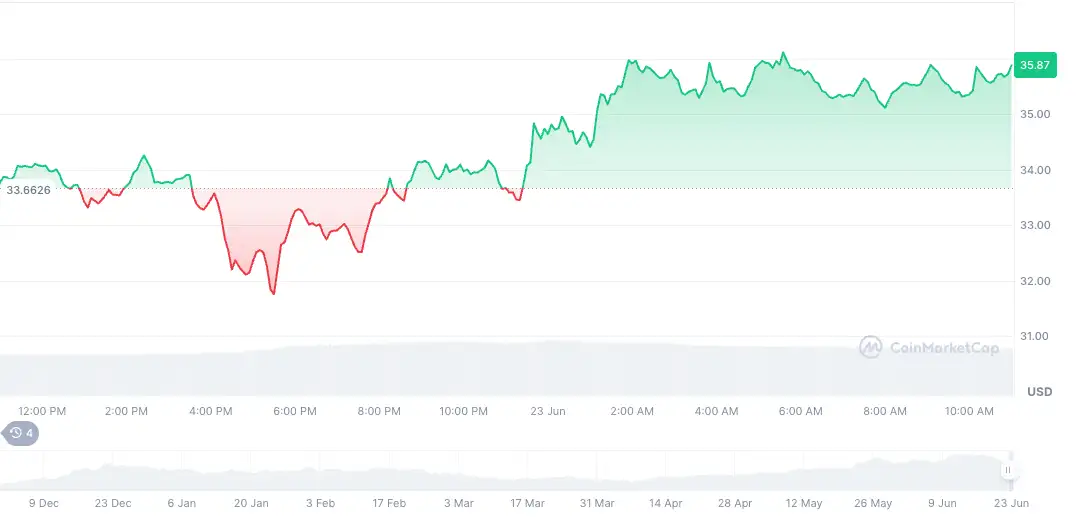The width and height of the screenshot is (1077, 517).
Task: Click the USD currency label
Action: click(1039, 392)
